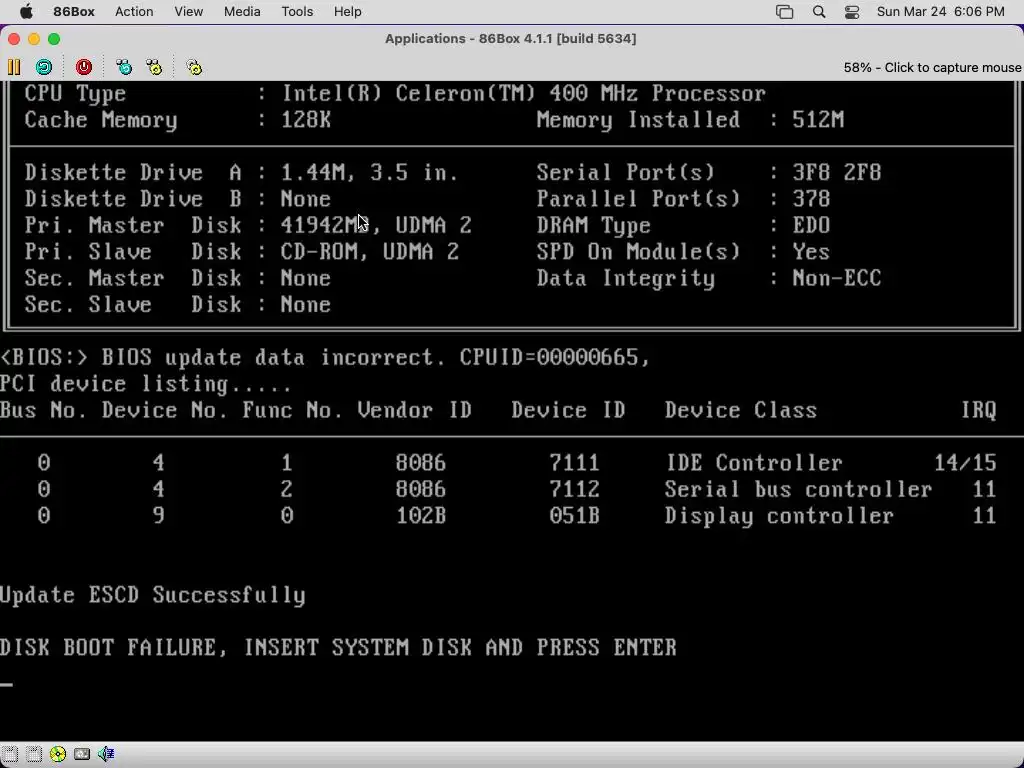The image size is (1024, 768).
Task: Open the Tools menu
Action: coord(297,12)
